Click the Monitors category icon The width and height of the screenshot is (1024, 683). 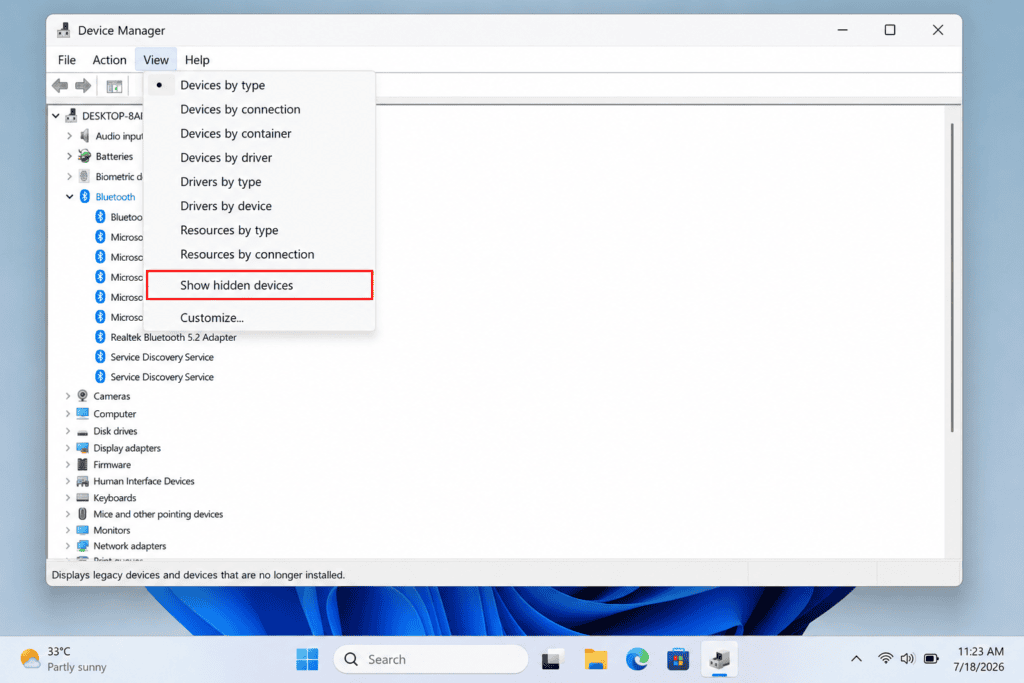point(82,530)
